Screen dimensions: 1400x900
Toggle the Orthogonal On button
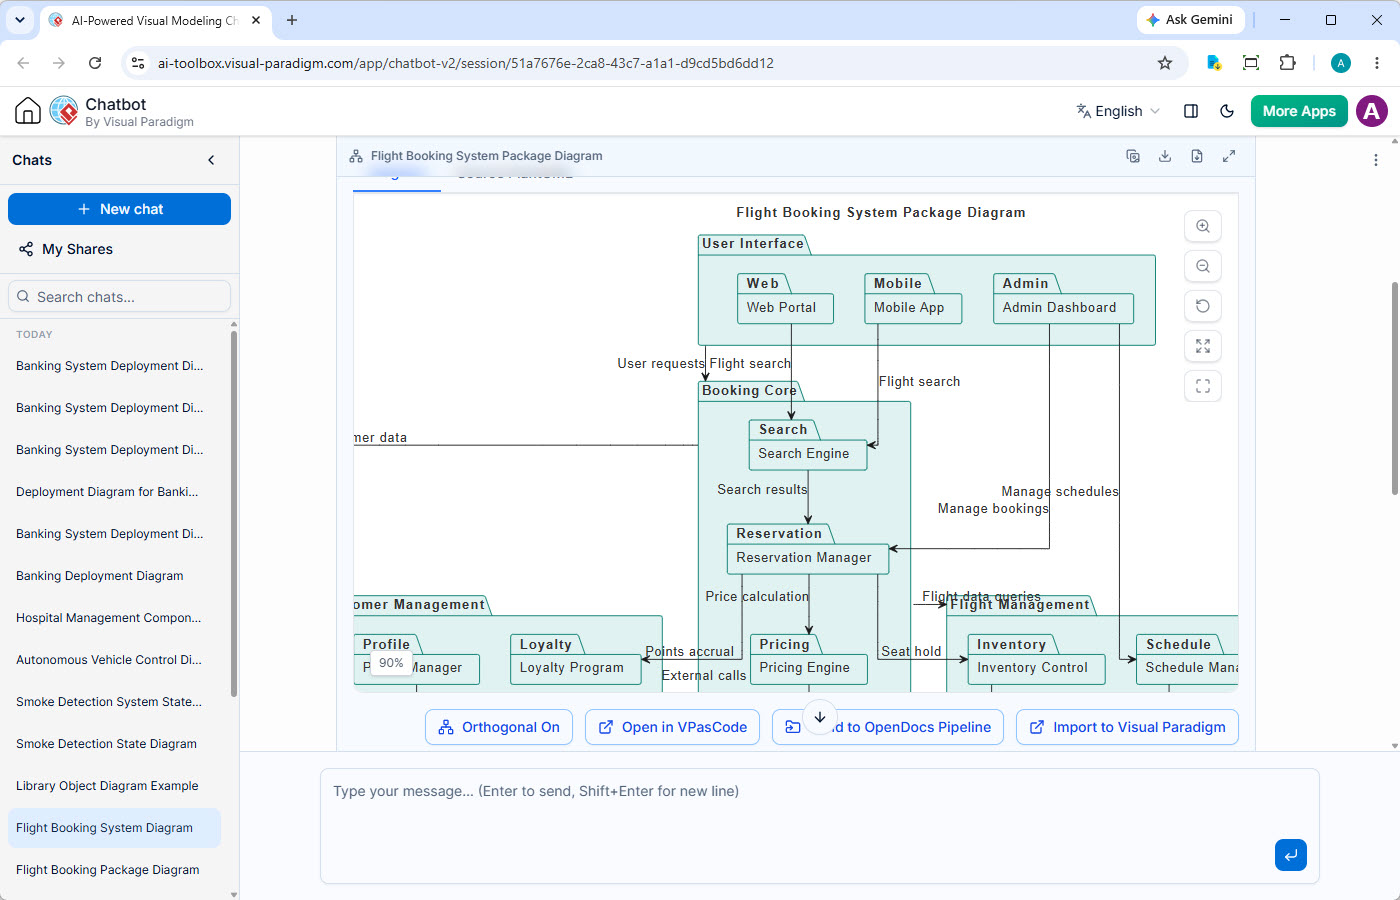(x=499, y=727)
